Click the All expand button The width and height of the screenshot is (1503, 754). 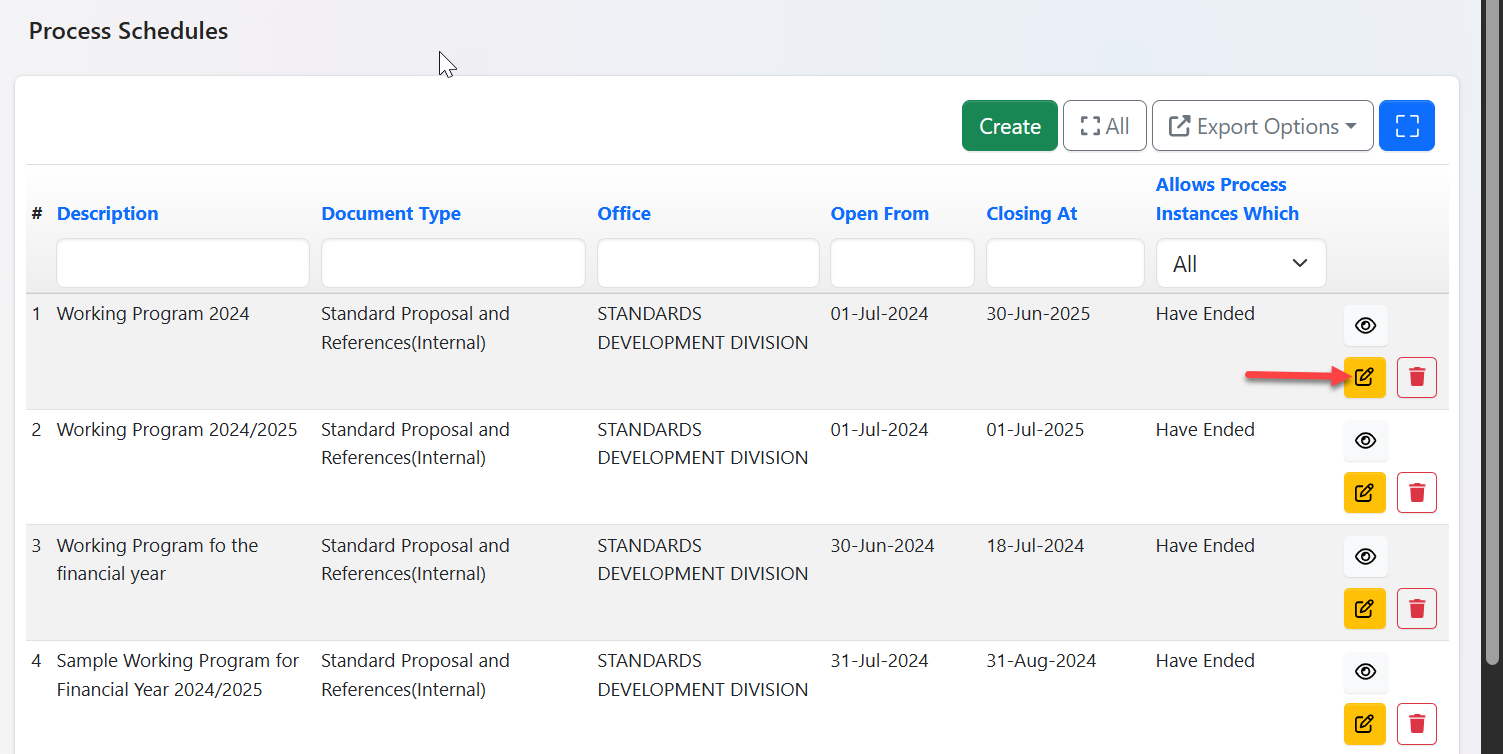pyautogui.click(x=1104, y=126)
